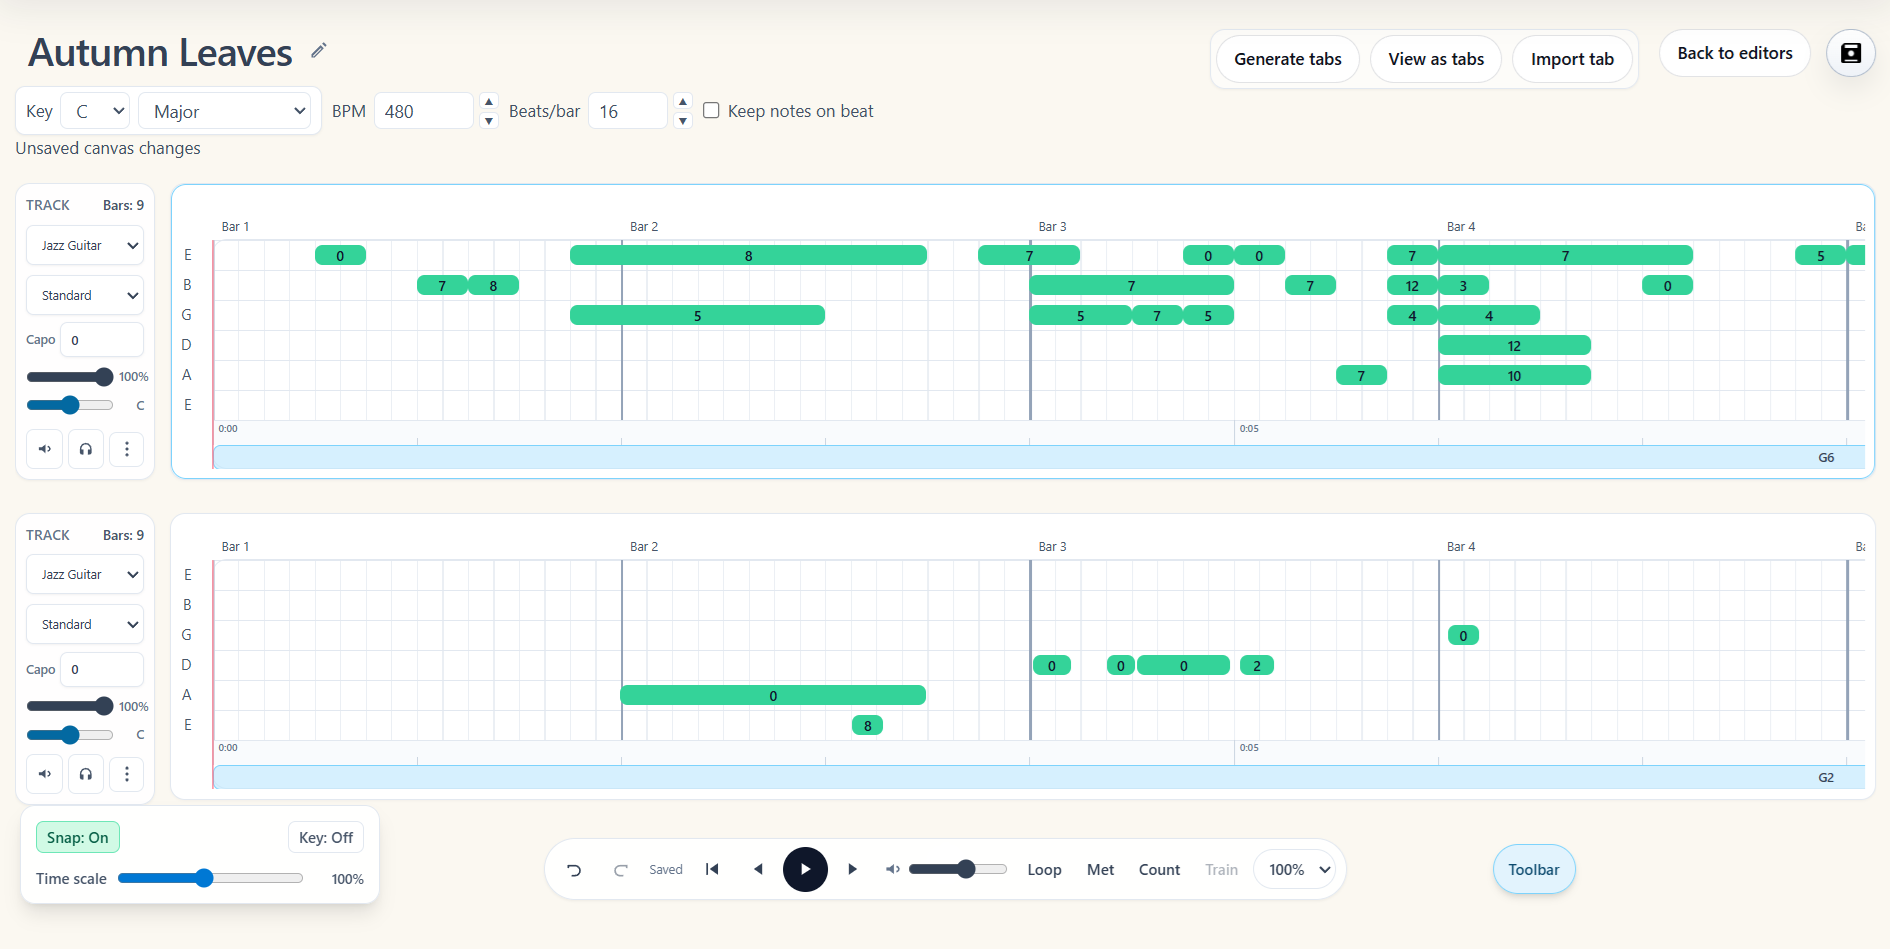Toggle the Count in option

1159,870
